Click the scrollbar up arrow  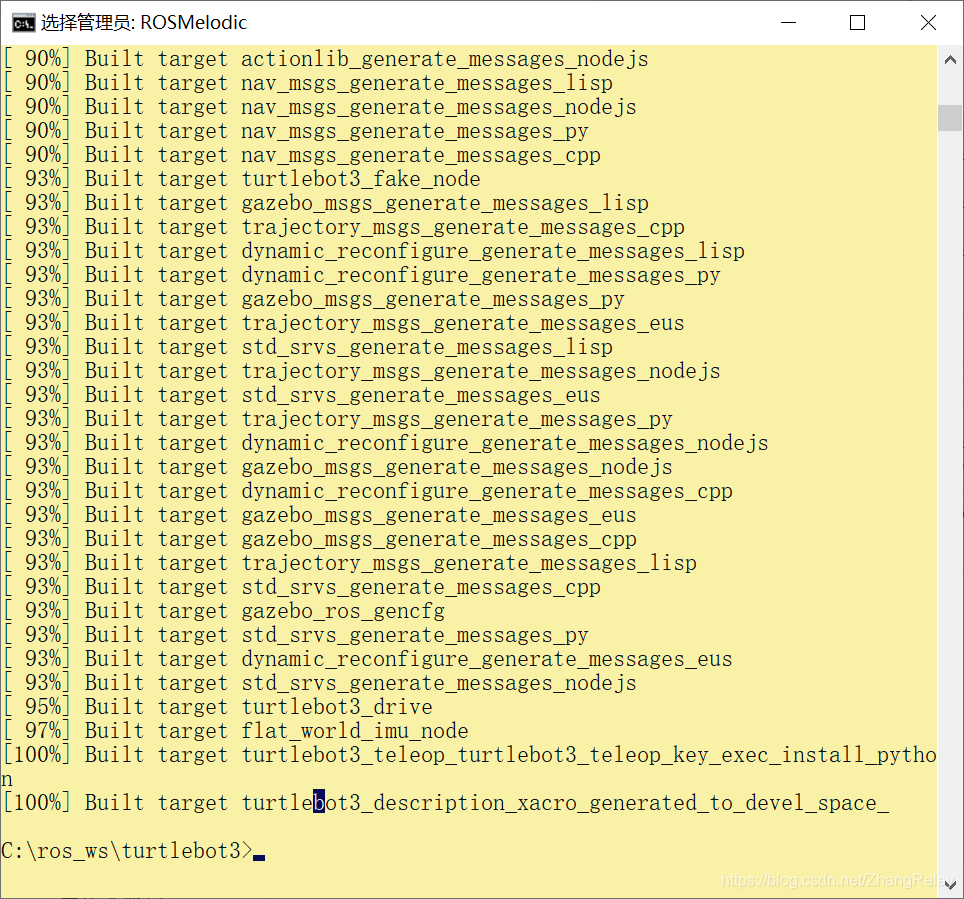[950, 60]
